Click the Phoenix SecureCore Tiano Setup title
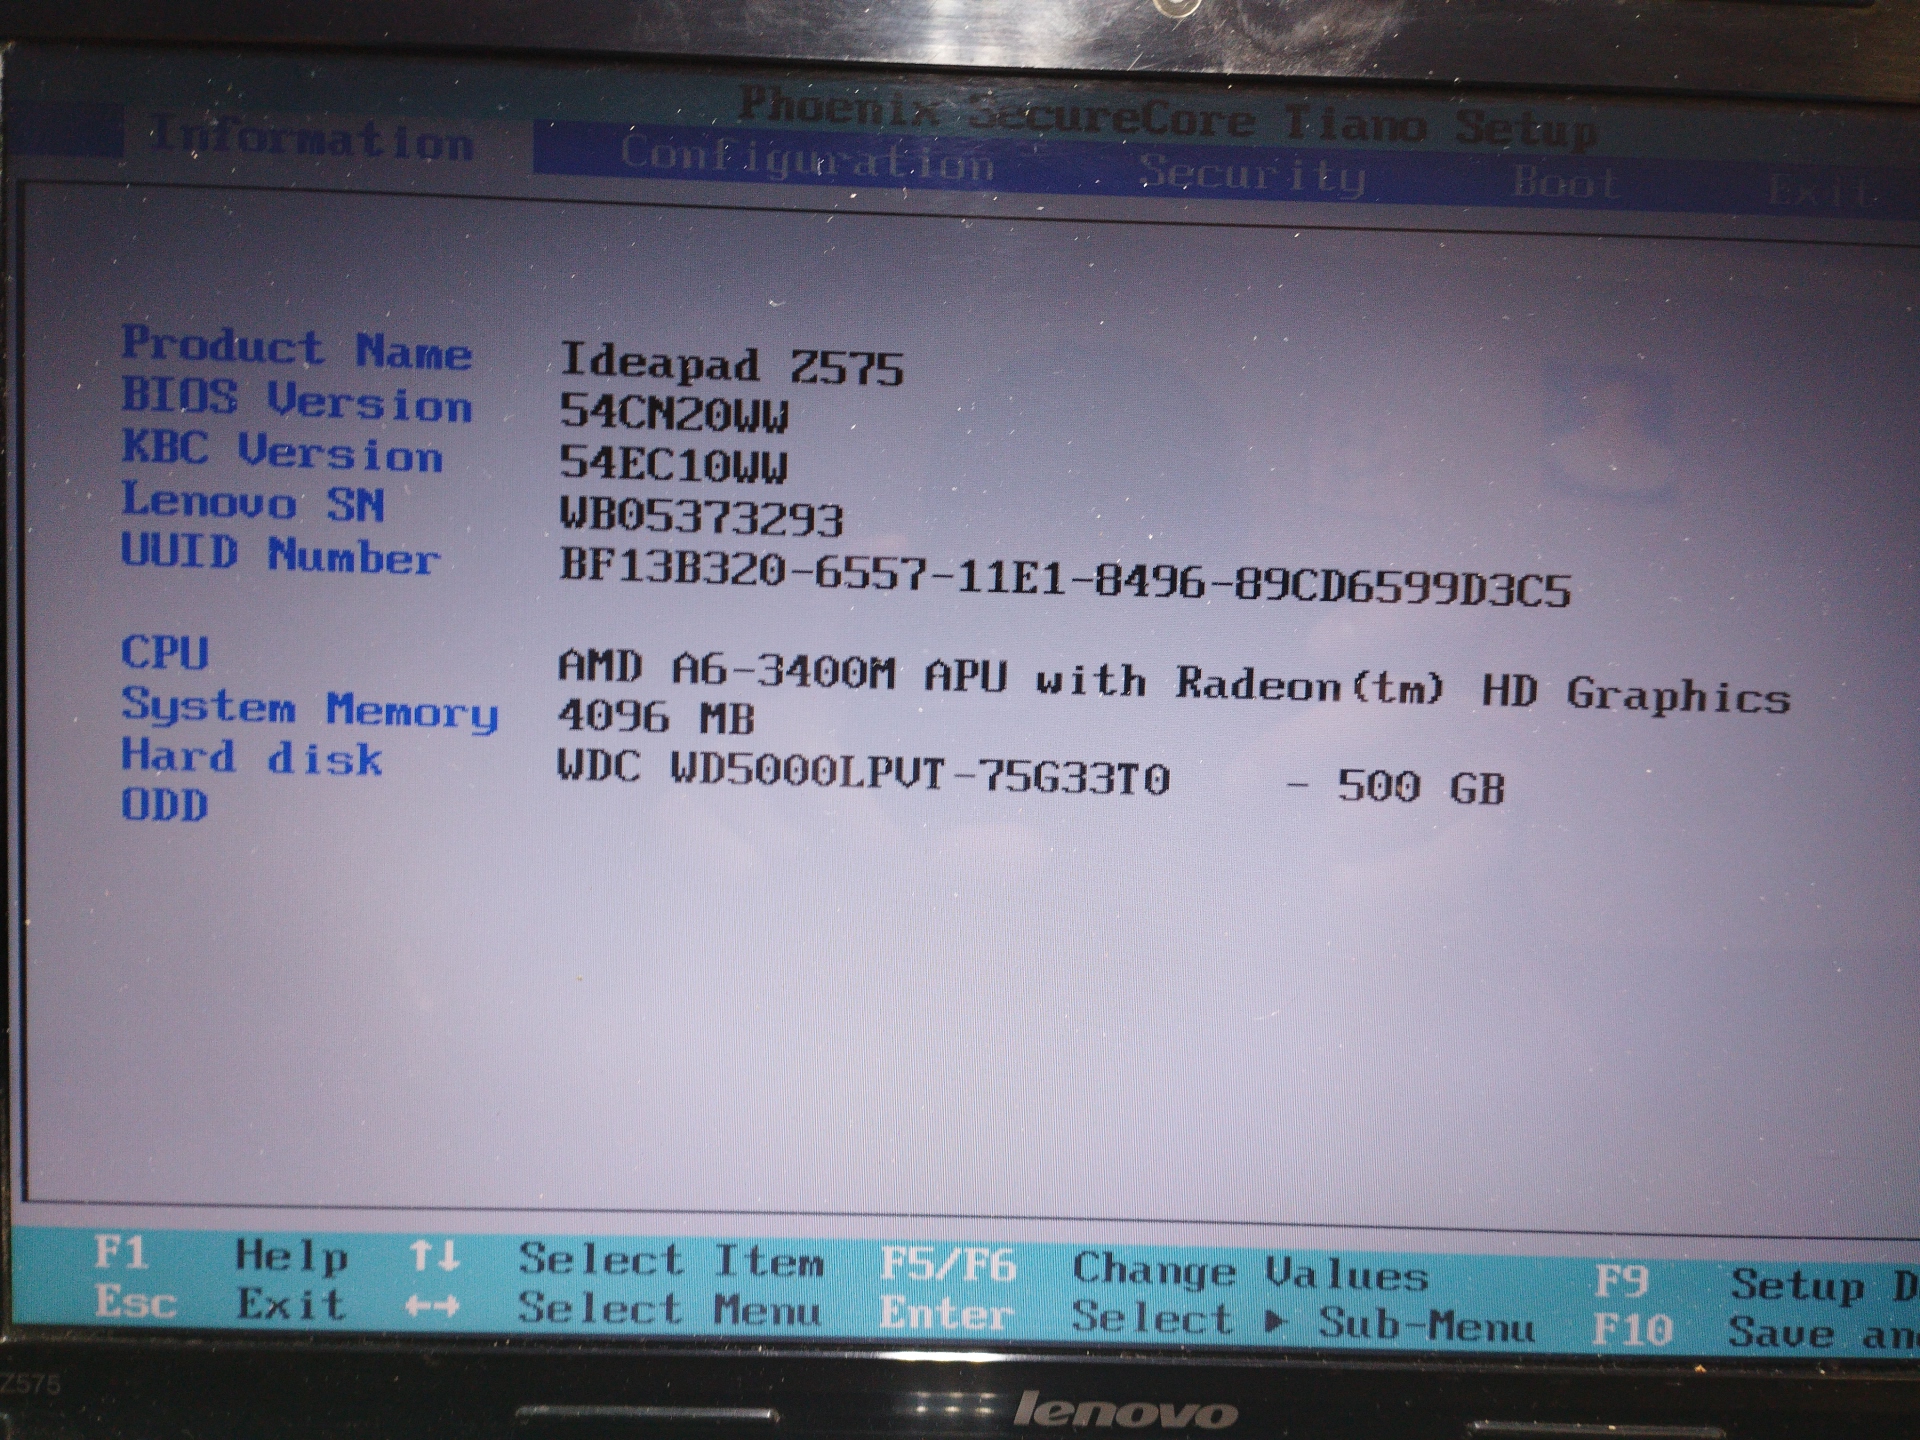Image resolution: width=1920 pixels, height=1440 pixels. [1168, 116]
